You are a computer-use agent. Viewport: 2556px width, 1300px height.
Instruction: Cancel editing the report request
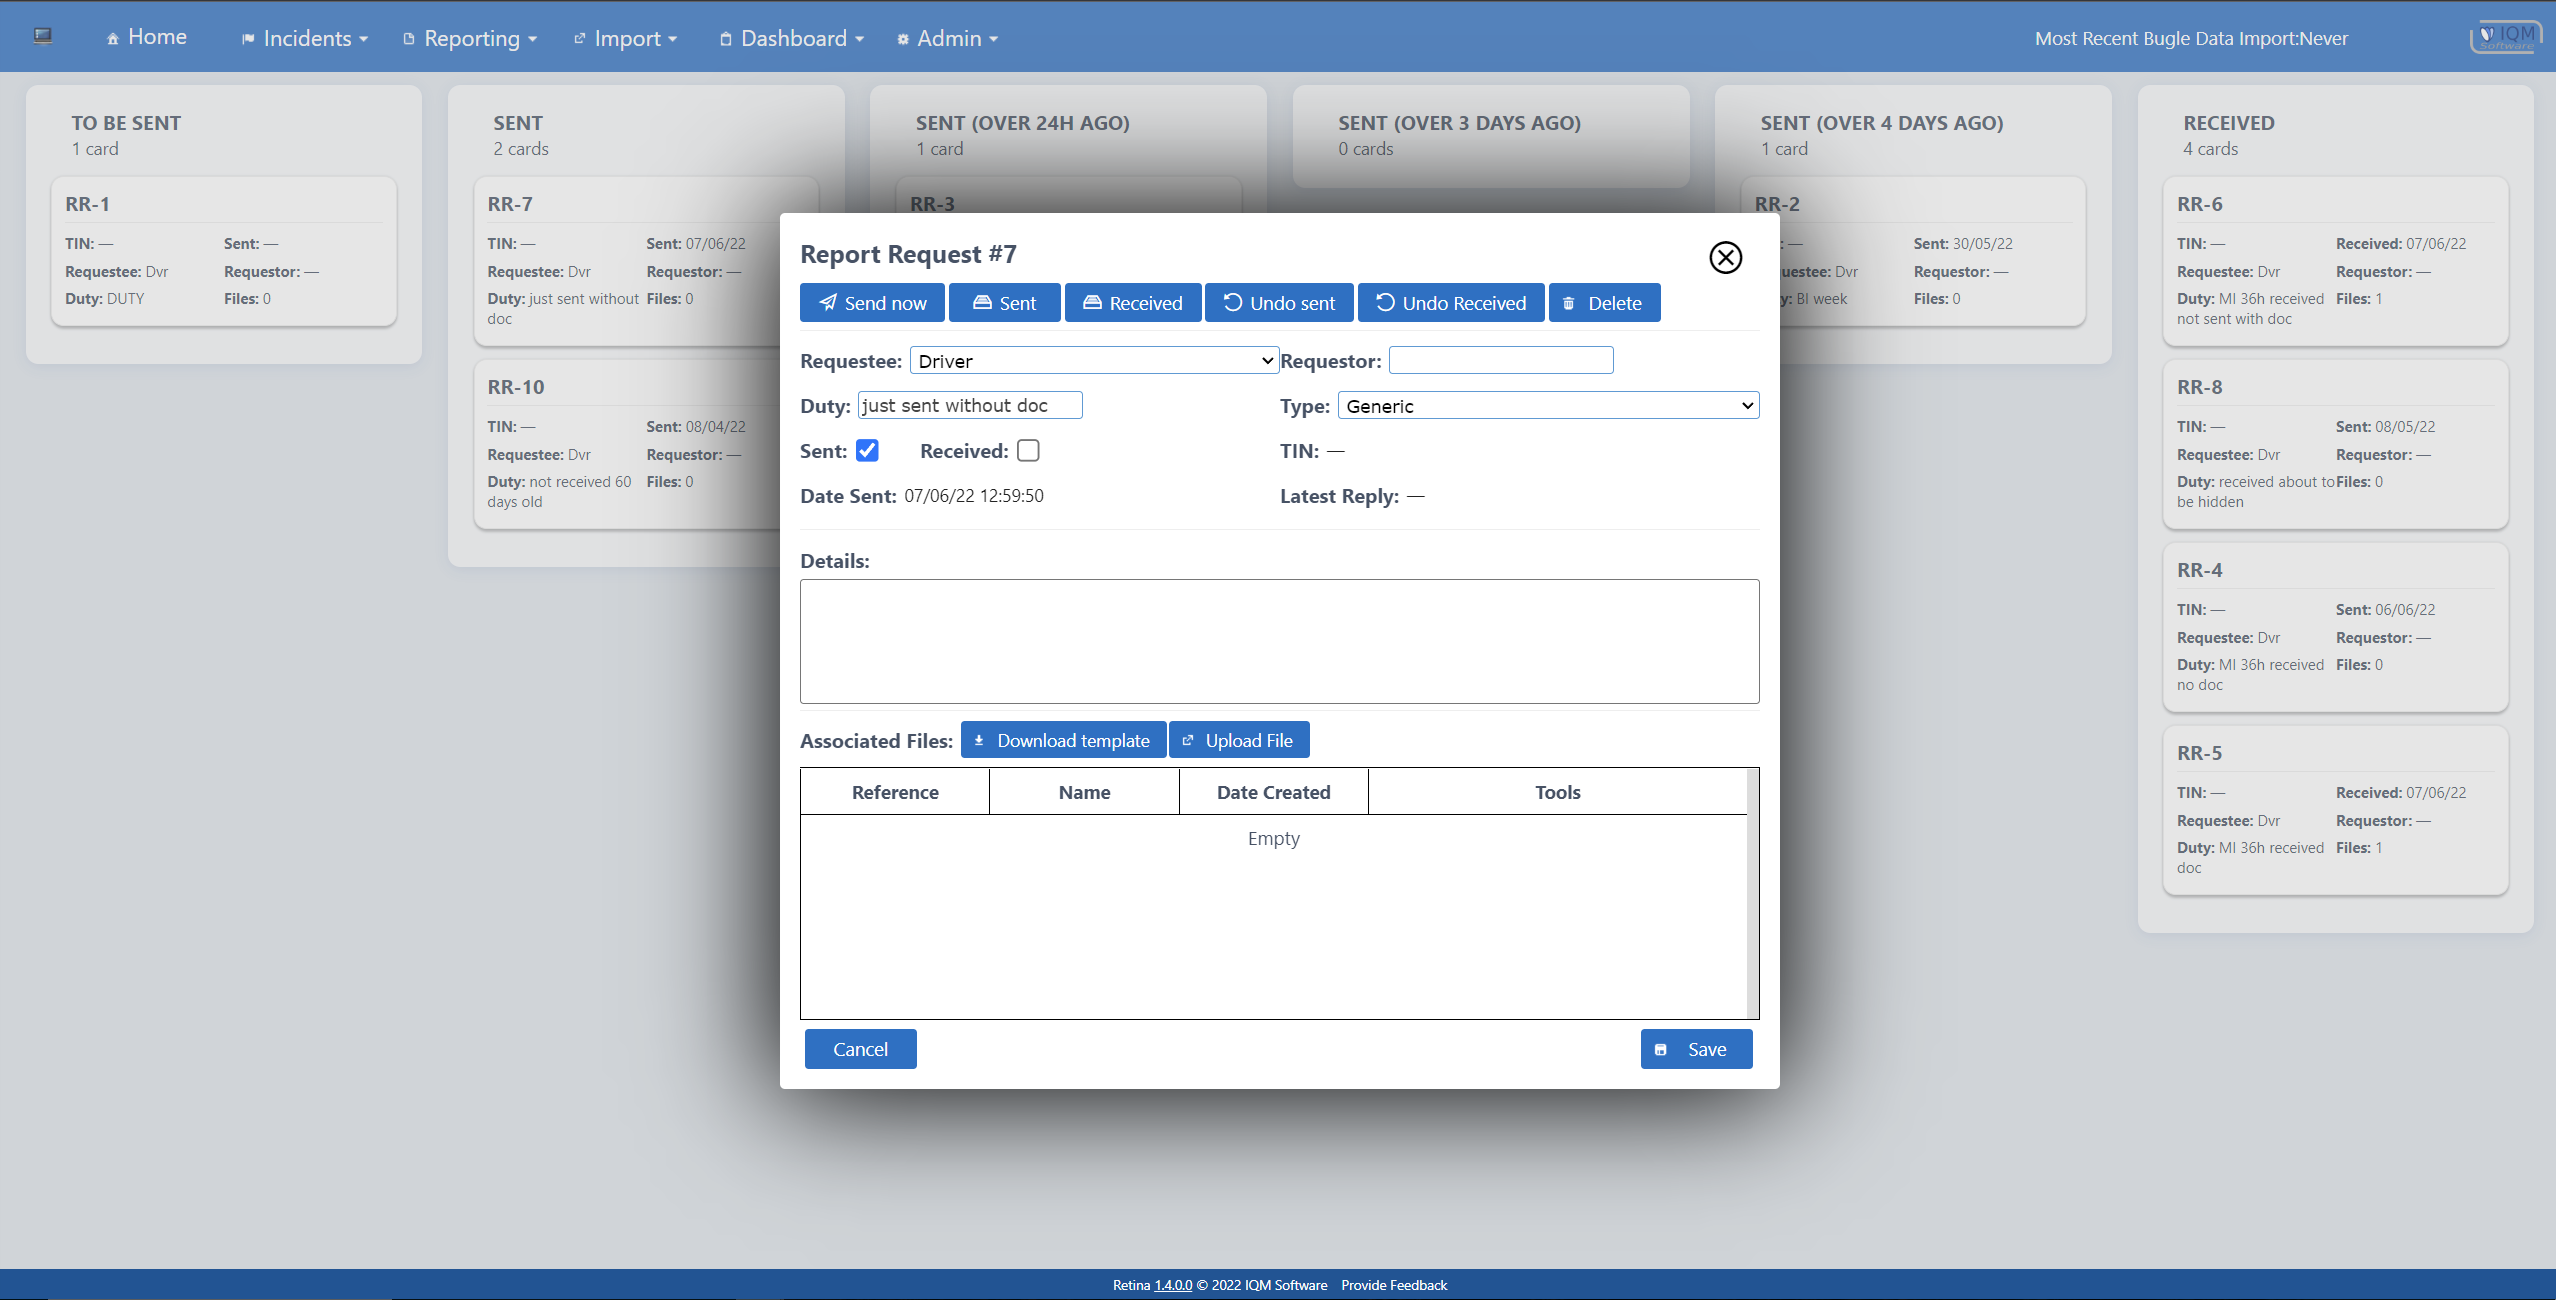point(860,1049)
